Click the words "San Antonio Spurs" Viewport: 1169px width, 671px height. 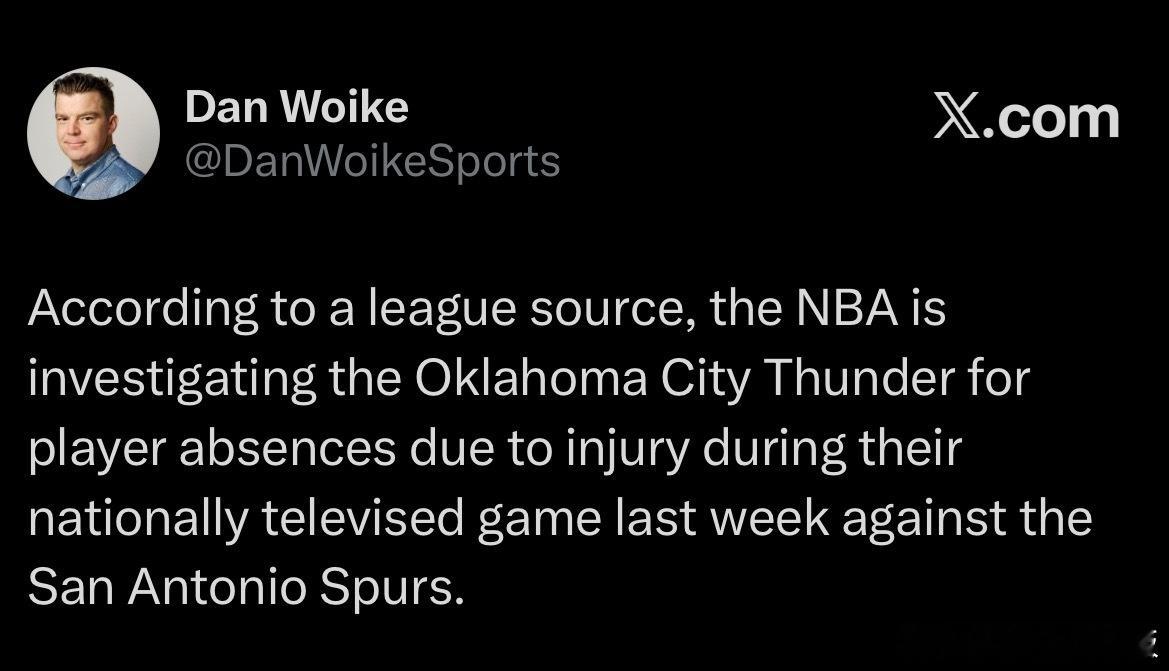click(245, 589)
